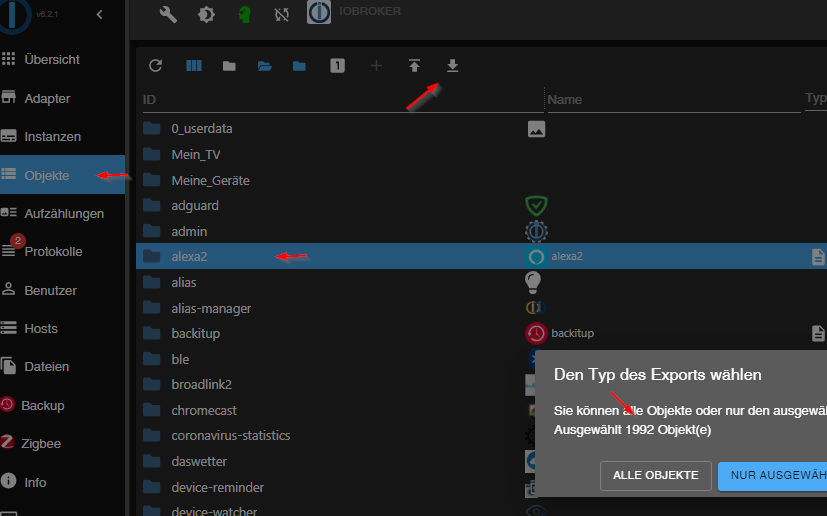This screenshot has height=516, width=827.
Task: Click the ioBroker host logo icon
Action: (319, 12)
